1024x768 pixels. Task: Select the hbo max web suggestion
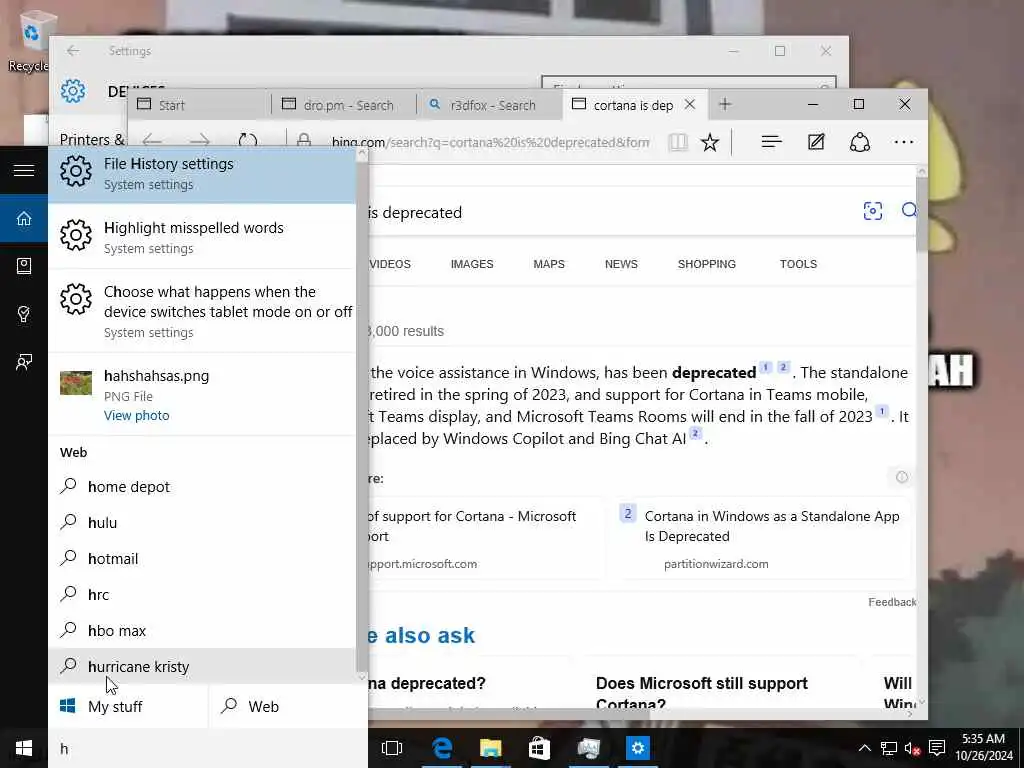click(202, 630)
